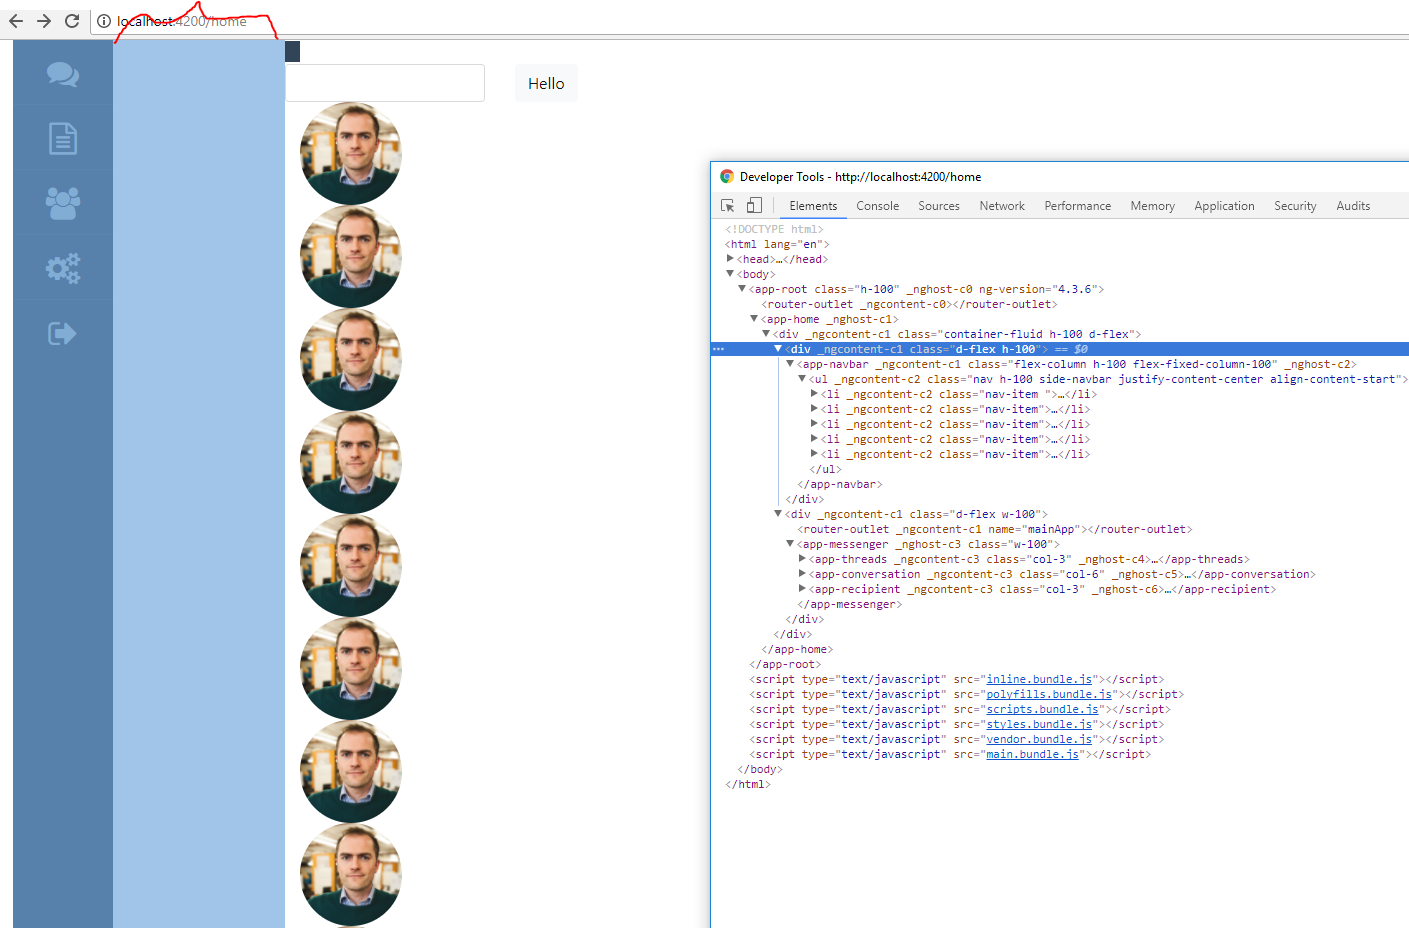
Task: Select the html lang="en" line
Action: pyautogui.click(x=777, y=244)
